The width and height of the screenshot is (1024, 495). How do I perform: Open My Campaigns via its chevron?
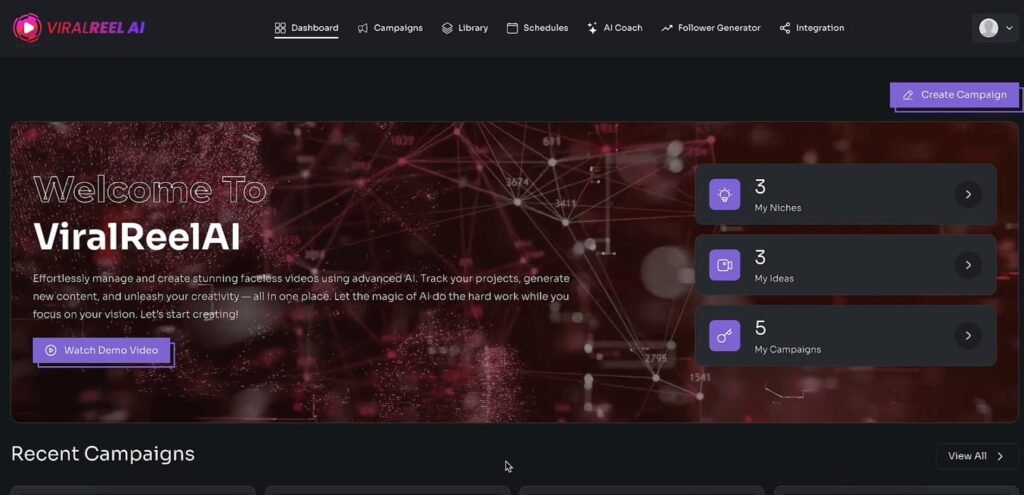point(968,336)
